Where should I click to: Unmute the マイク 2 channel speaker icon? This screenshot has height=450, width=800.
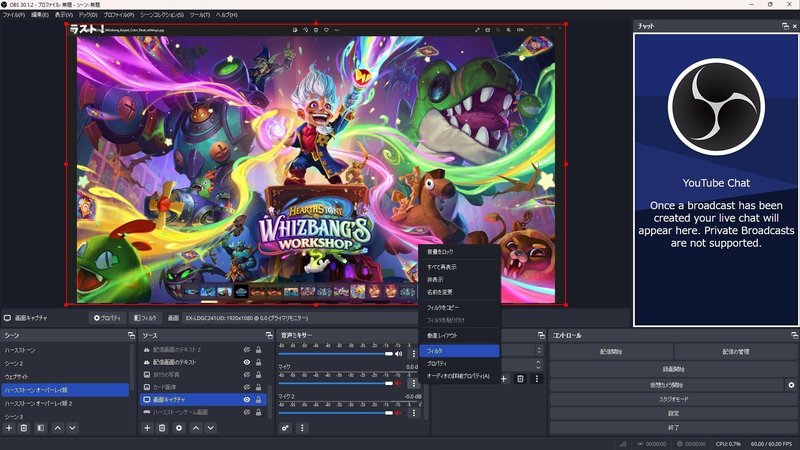click(399, 413)
